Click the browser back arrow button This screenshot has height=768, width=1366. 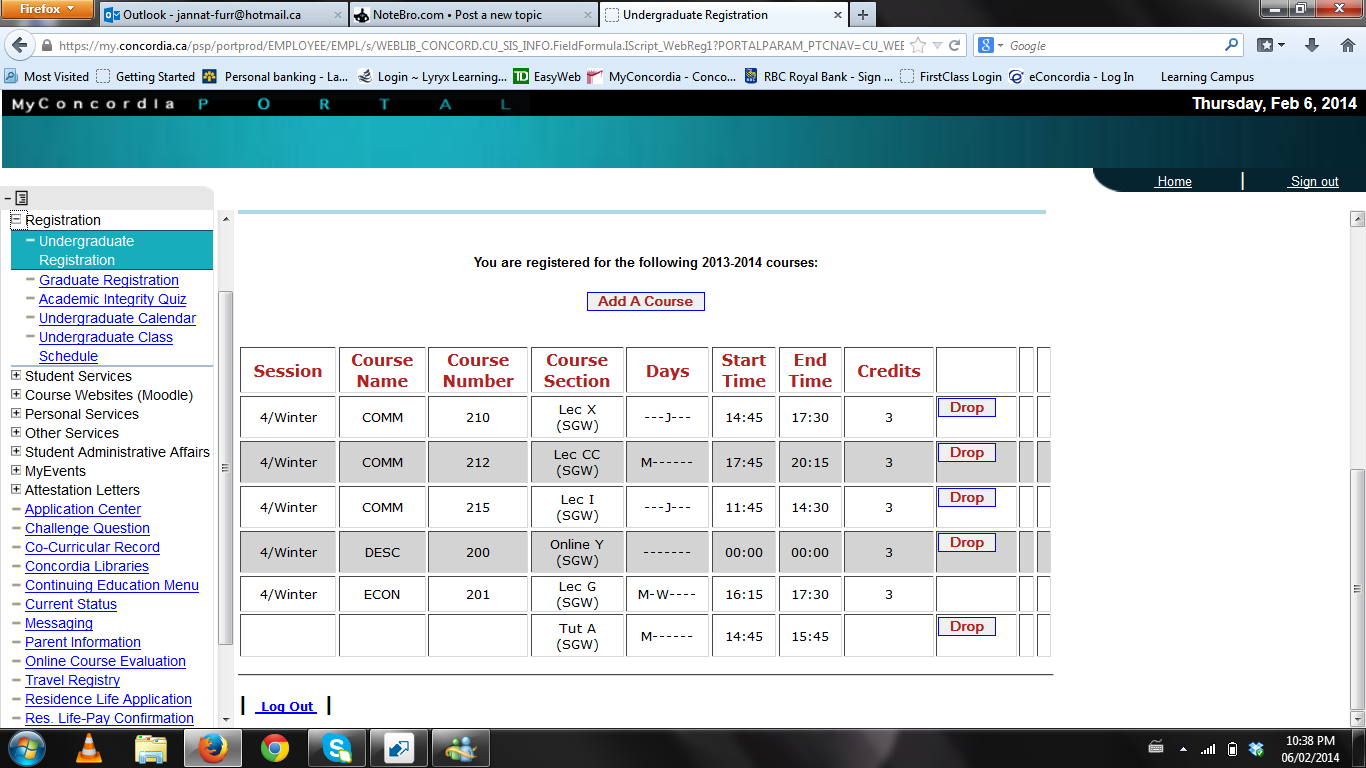(20, 46)
